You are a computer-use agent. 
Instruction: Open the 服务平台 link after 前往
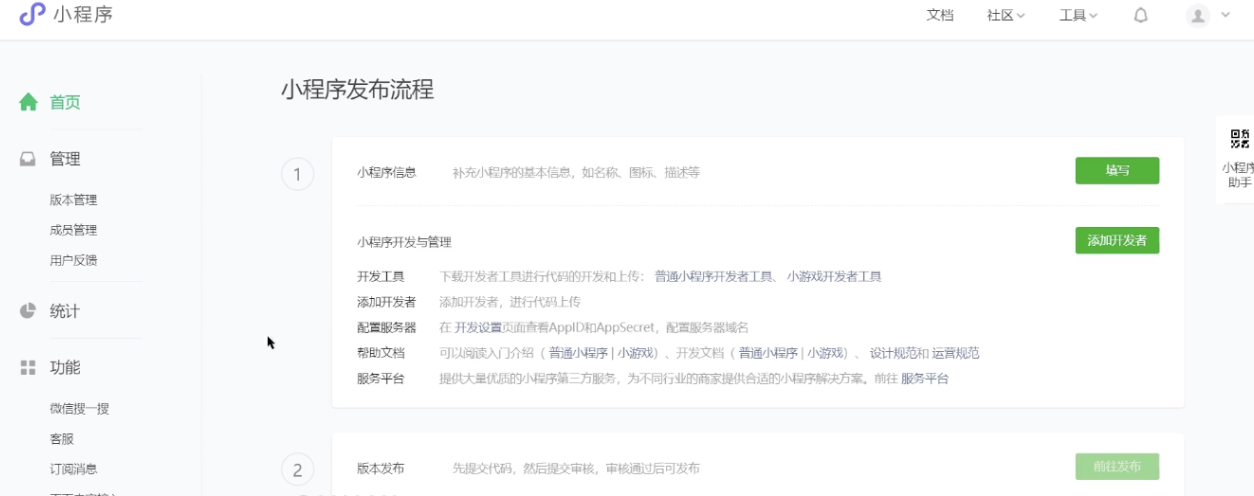pyautogui.click(x=925, y=378)
